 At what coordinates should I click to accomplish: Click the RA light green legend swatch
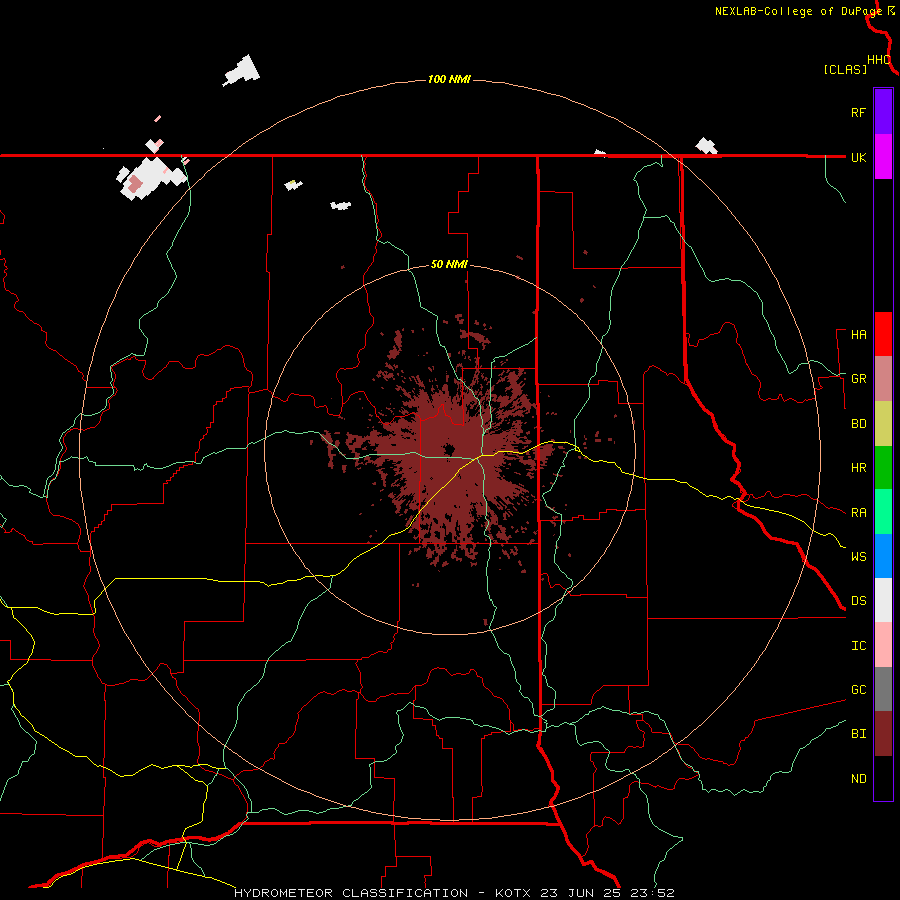(x=883, y=512)
